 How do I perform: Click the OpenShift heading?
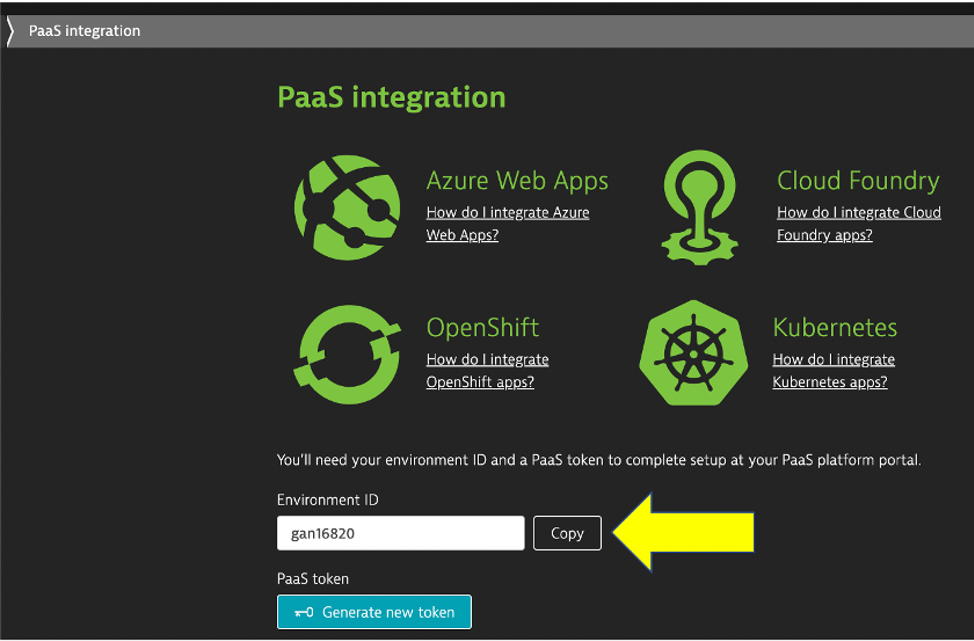pyautogui.click(x=483, y=327)
